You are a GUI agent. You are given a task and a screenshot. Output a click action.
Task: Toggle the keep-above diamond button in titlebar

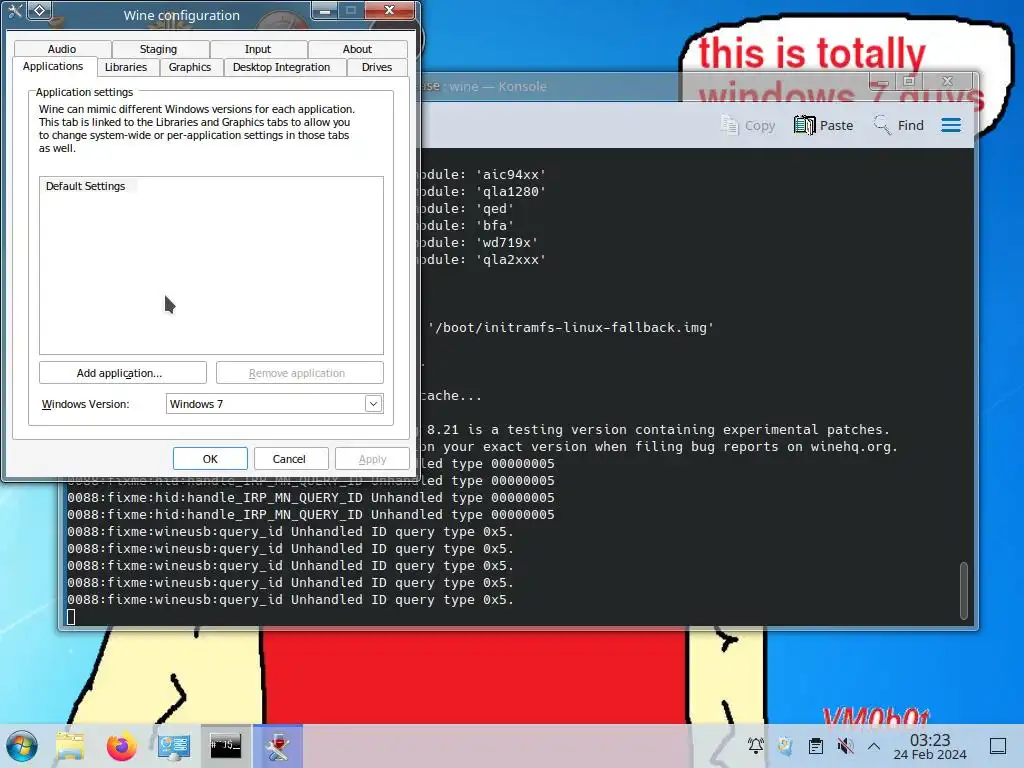pos(40,10)
